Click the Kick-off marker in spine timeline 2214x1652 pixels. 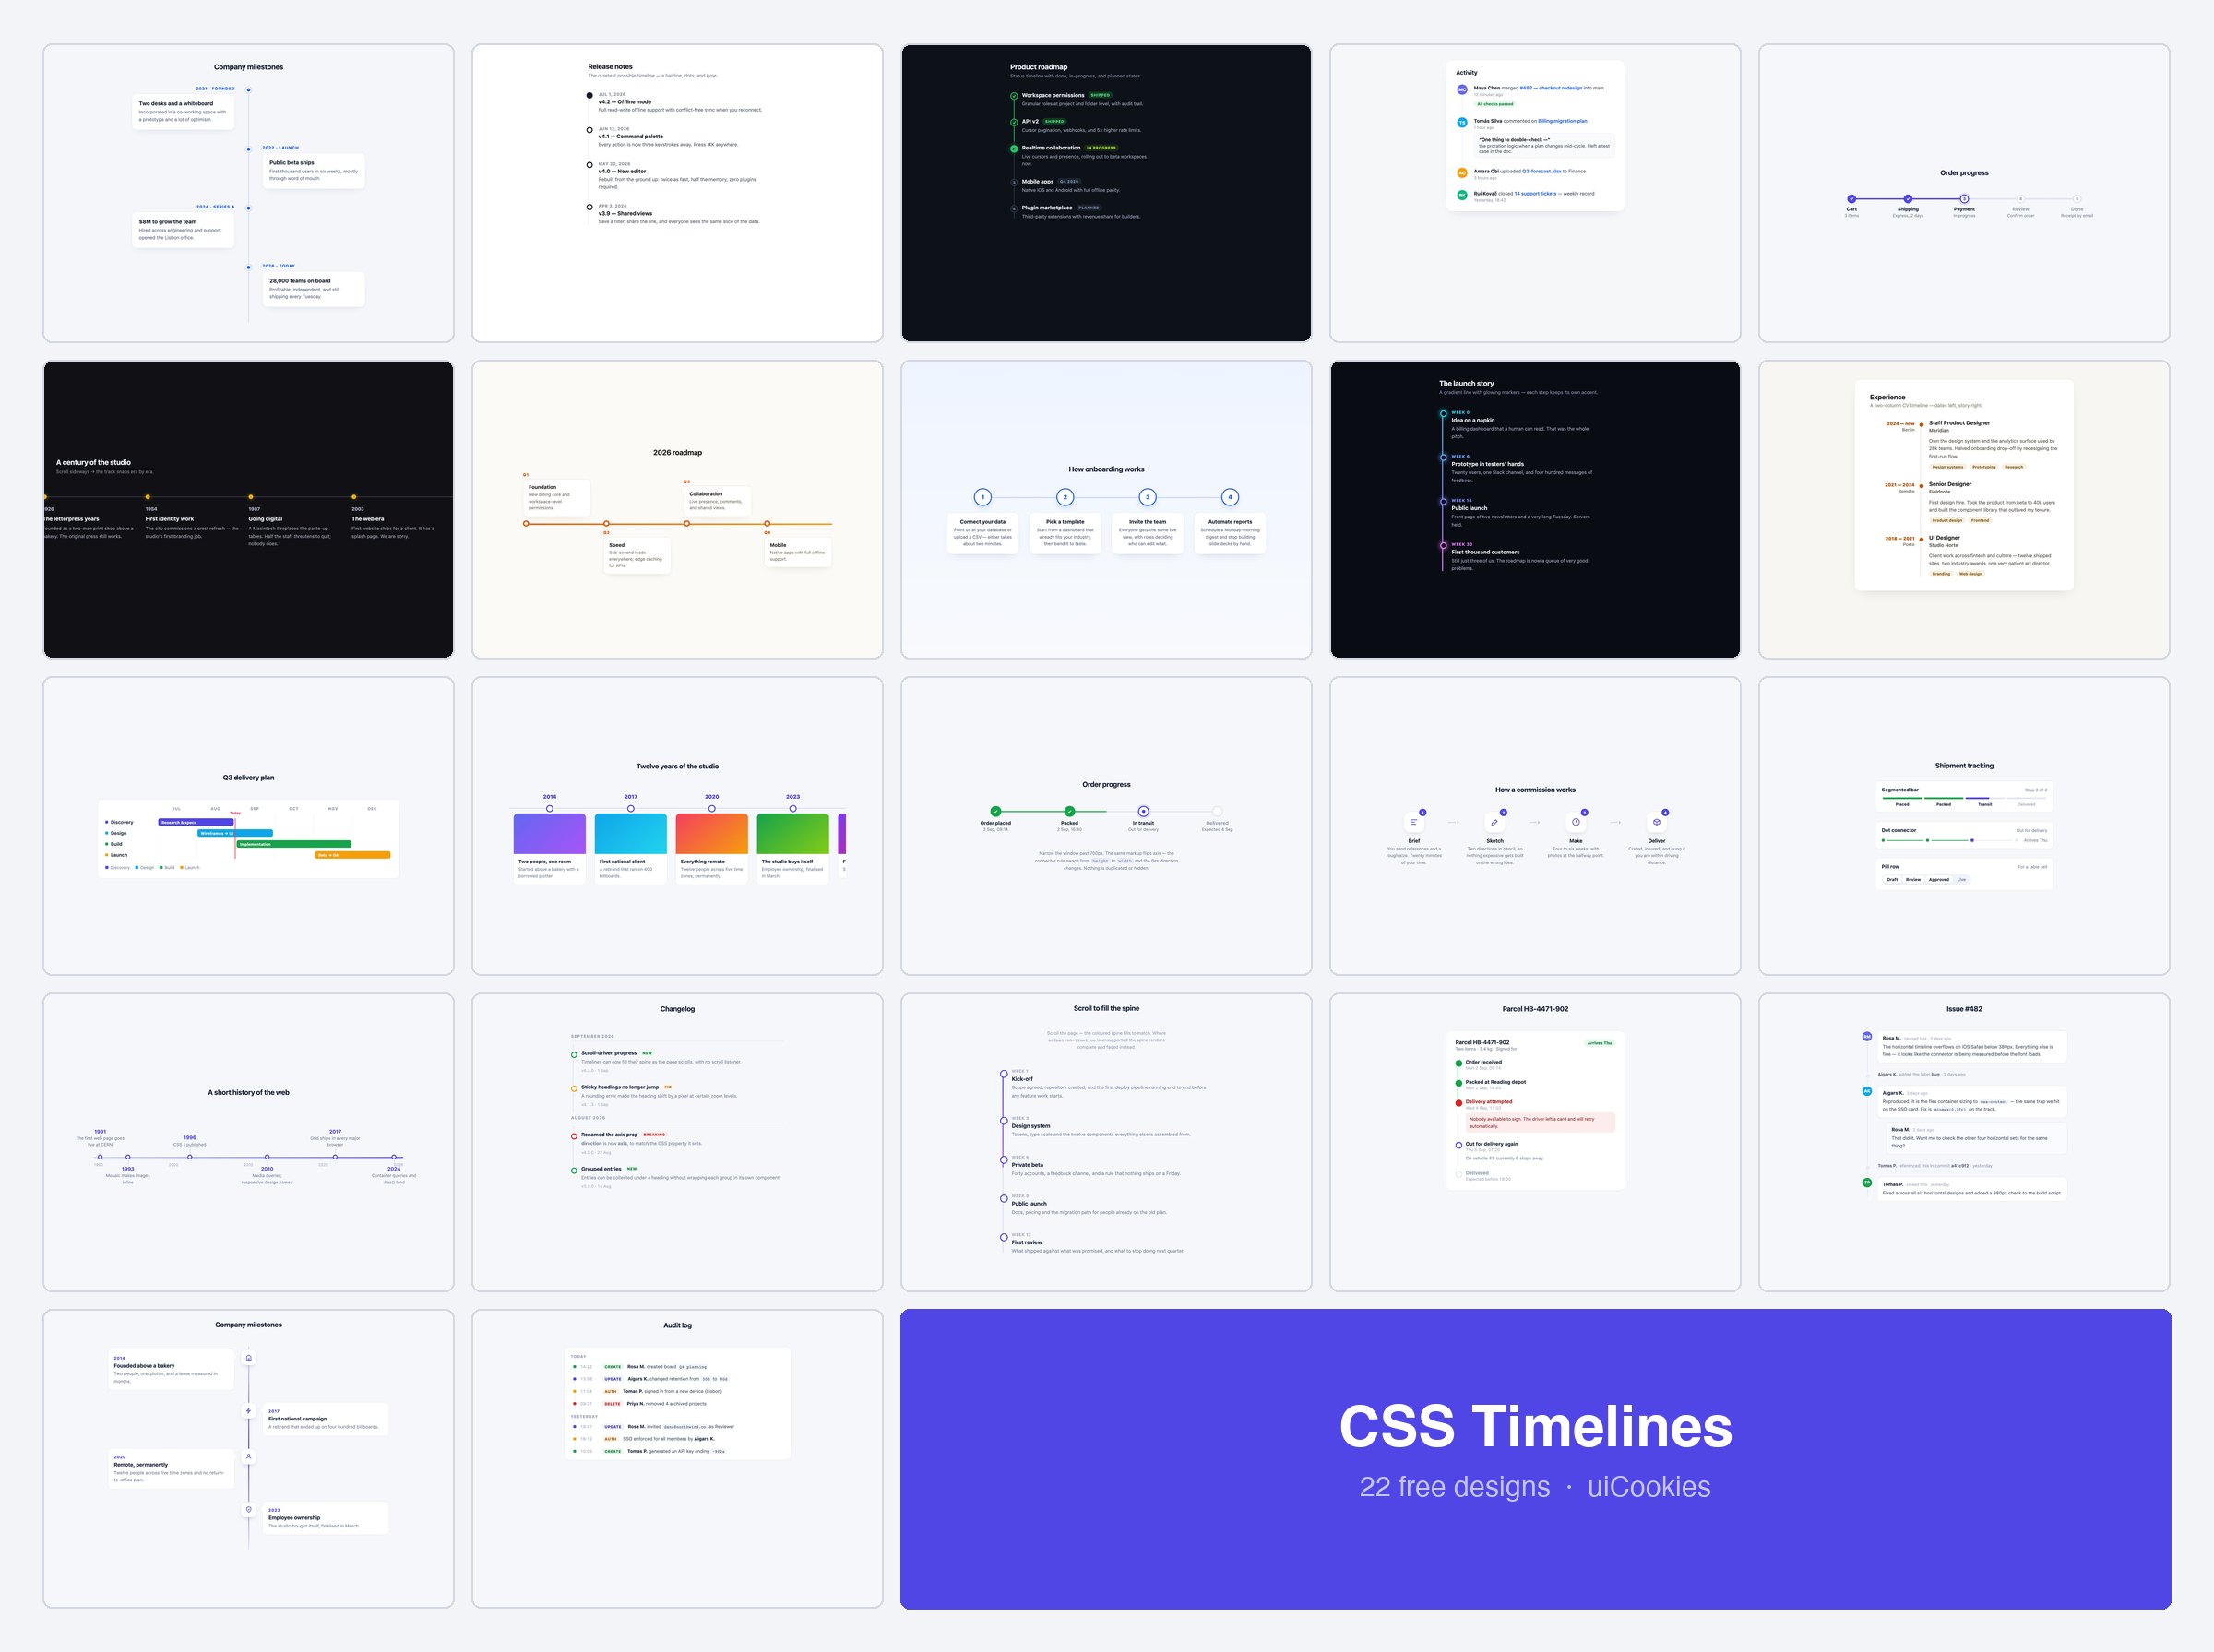click(x=1003, y=1074)
